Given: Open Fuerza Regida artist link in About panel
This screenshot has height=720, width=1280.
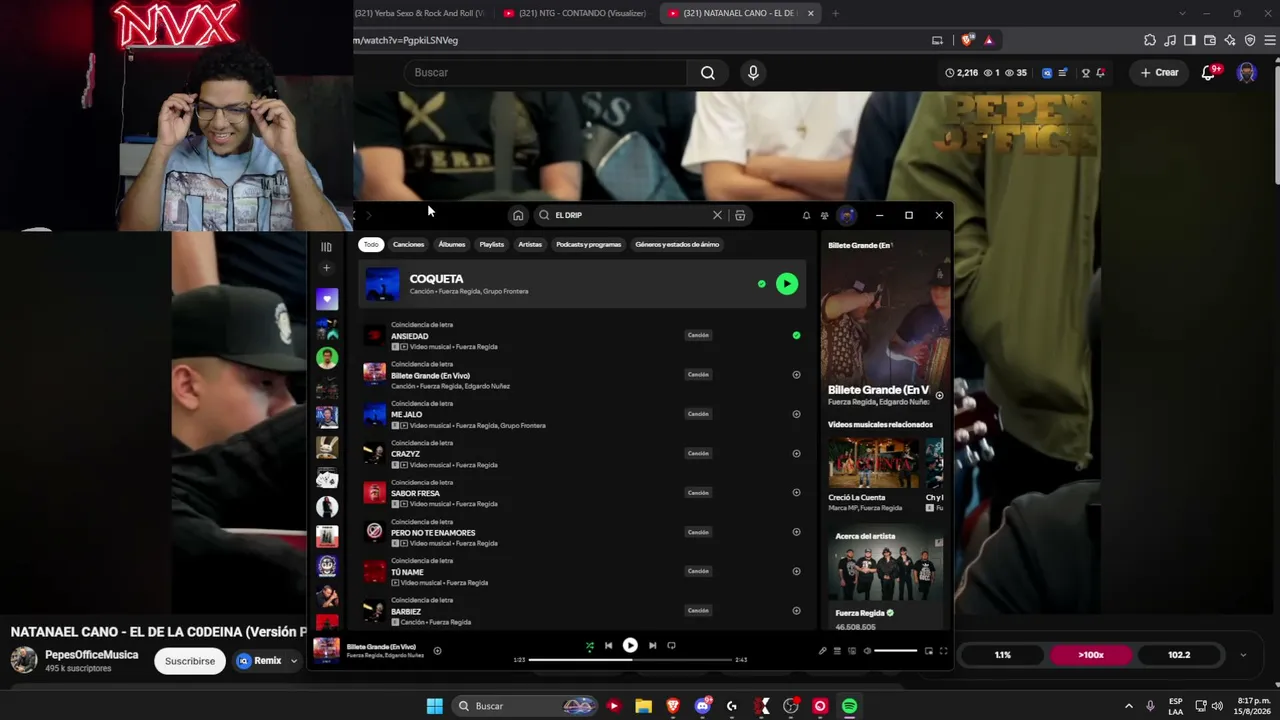Looking at the screenshot, I should pos(860,613).
